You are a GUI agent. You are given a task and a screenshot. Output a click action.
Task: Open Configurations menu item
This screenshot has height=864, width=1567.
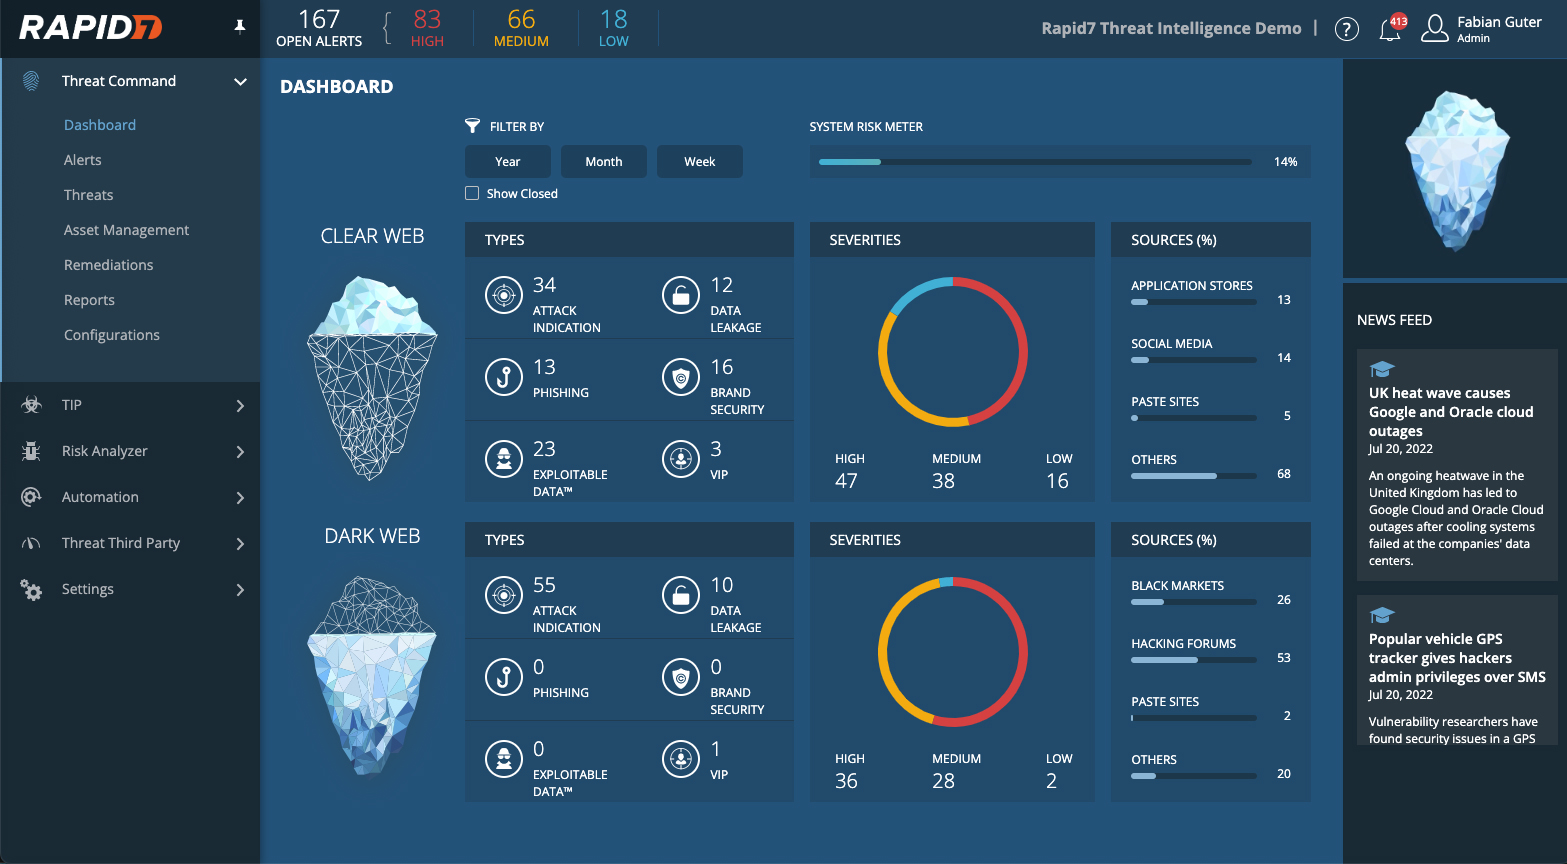click(112, 335)
